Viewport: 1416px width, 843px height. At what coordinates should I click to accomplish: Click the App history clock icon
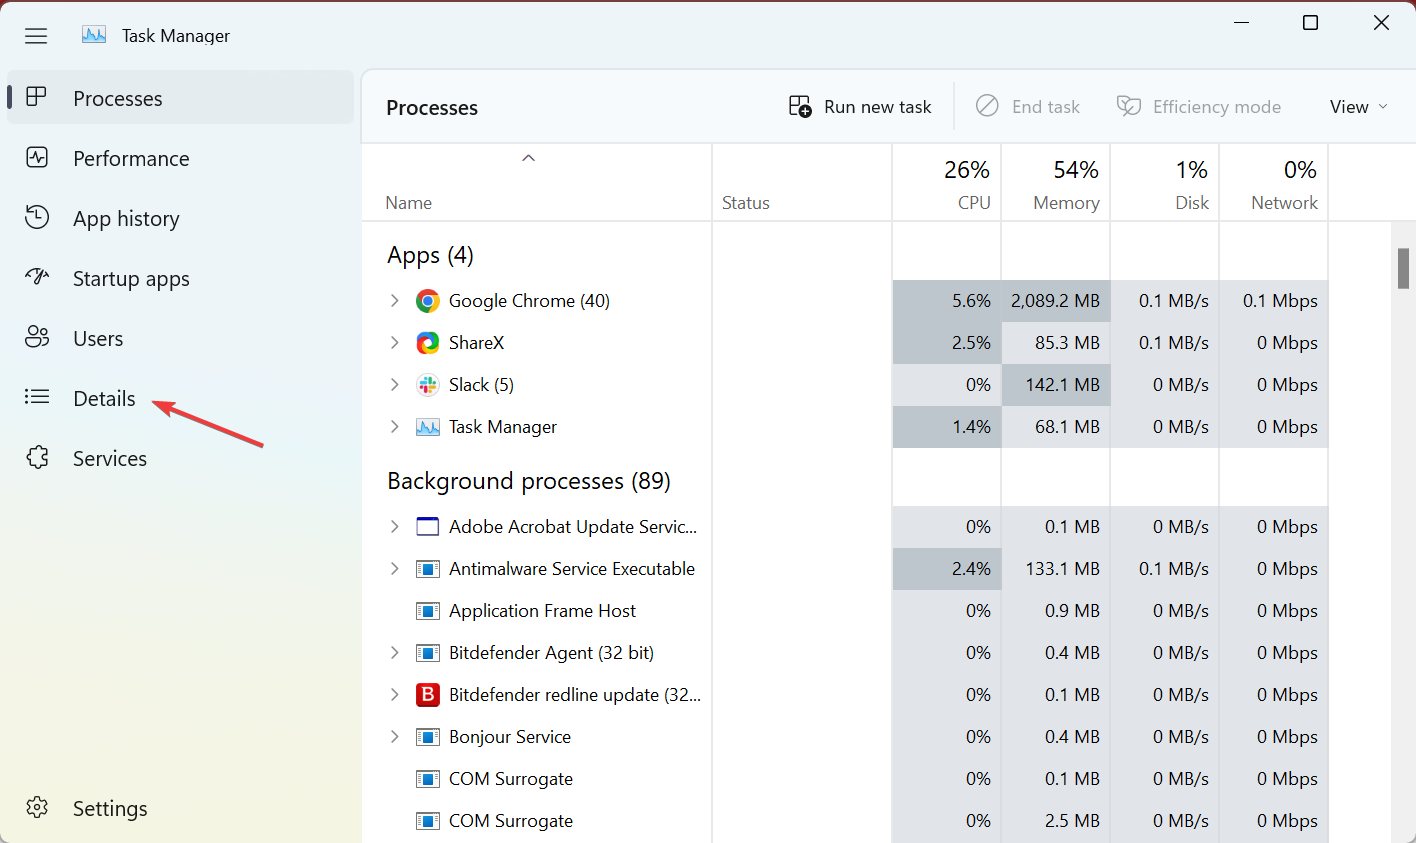click(x=37, y=217)
